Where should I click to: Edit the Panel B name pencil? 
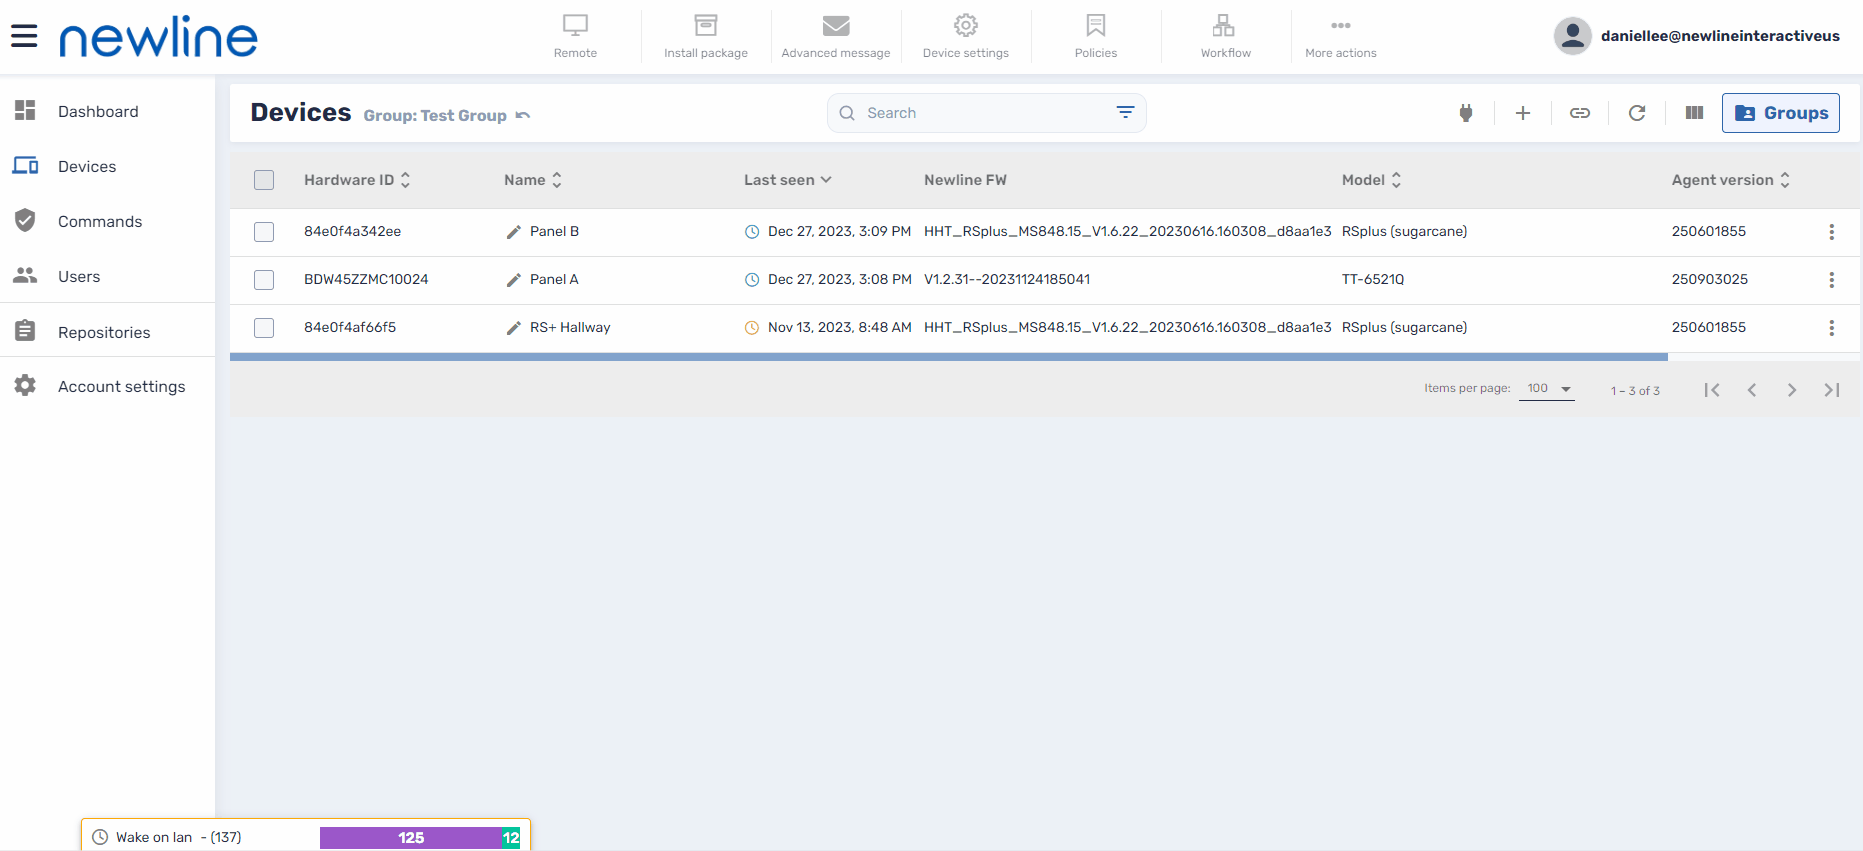click(x=514, y=232)
